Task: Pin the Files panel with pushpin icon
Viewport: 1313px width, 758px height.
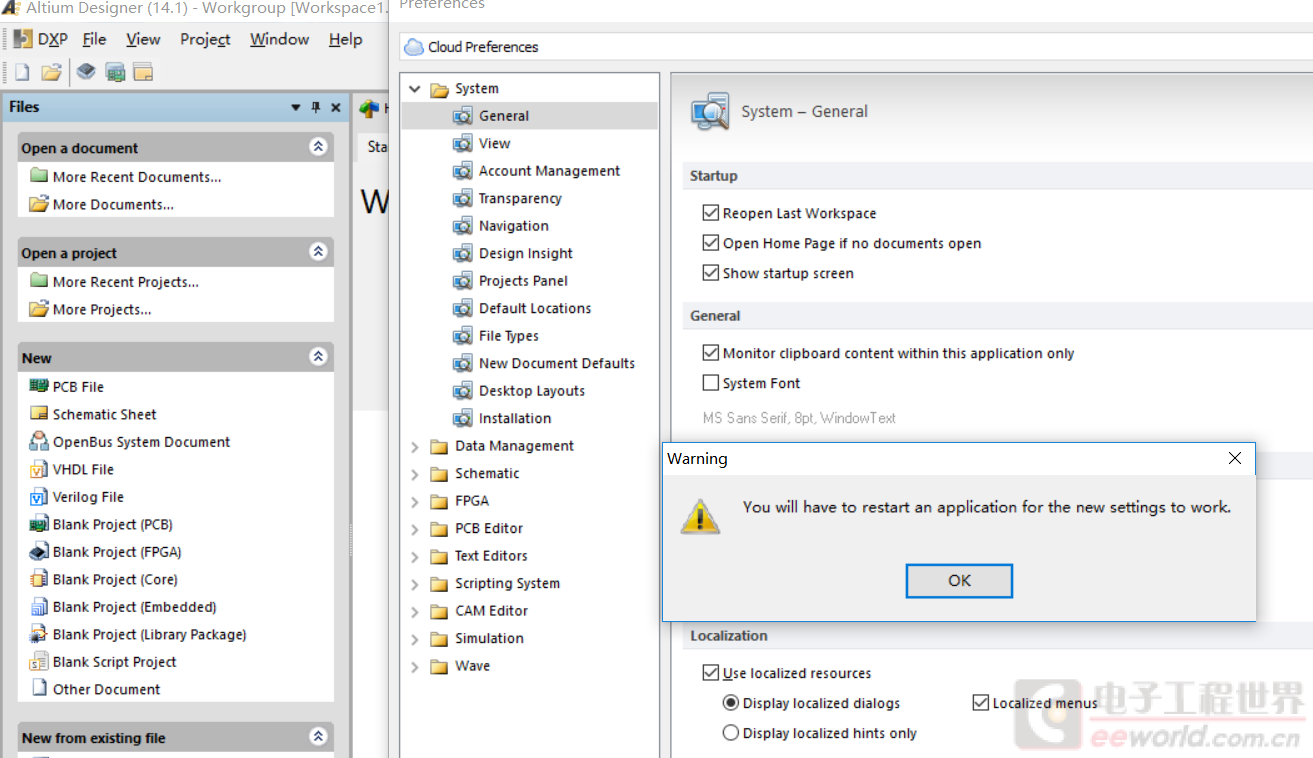Action: (x=316, y=107)
